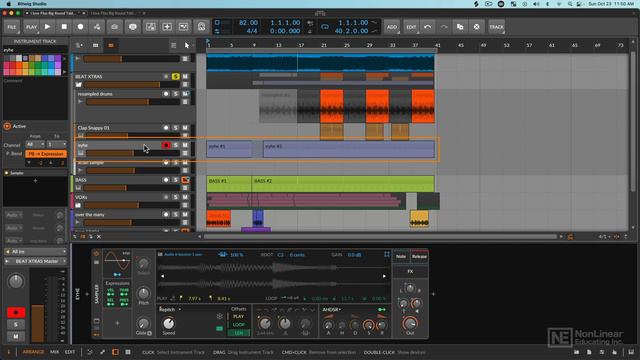The image size is (640, 360).
Task: Open the PLAY menu dropdown
Action: coord(31,27)
